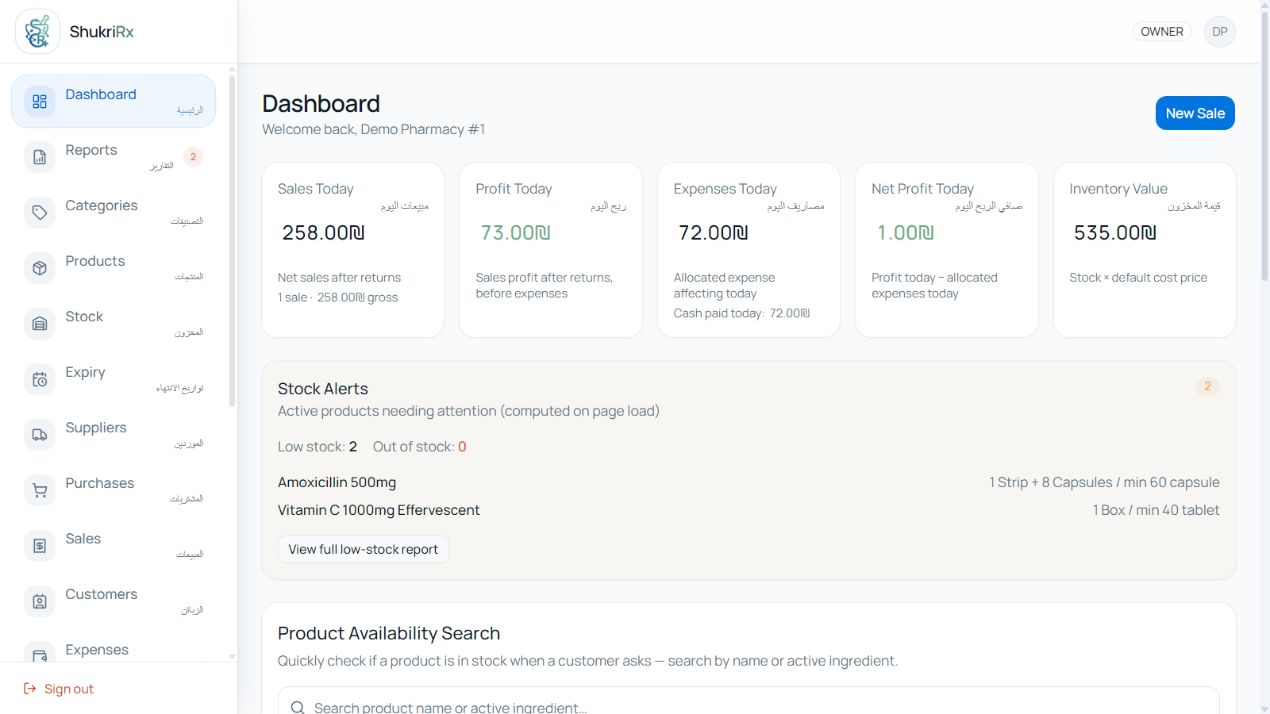The width and height of the screenshot is (1270, 714).
Task: Click the ShukriRx logo icon
Action: tap(38, 32)
